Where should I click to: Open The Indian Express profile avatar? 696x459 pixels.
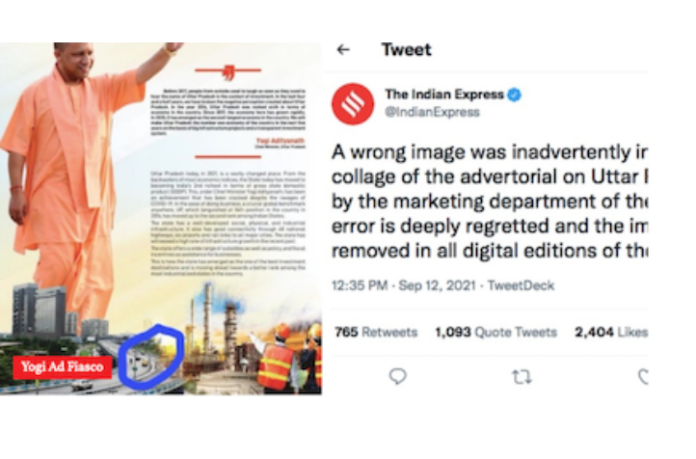(x=353, y=104)
